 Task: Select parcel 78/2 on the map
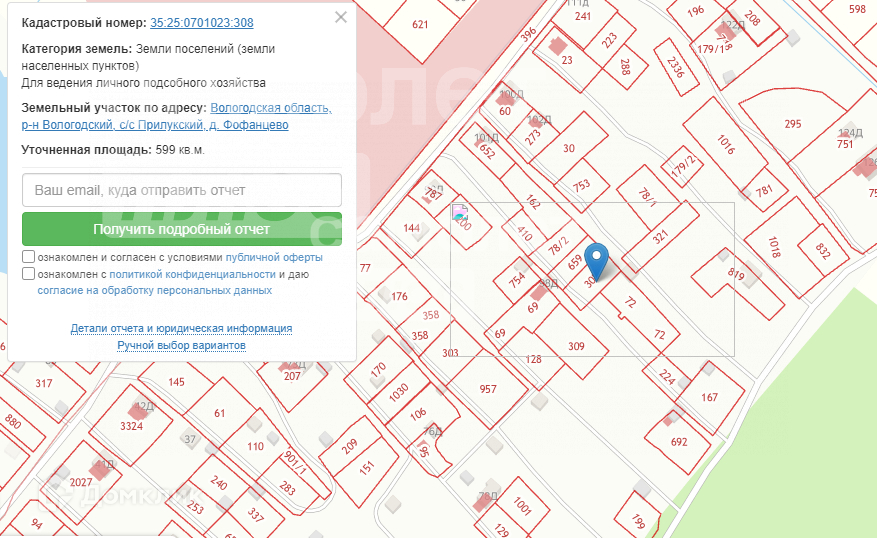tap(558, 246)
